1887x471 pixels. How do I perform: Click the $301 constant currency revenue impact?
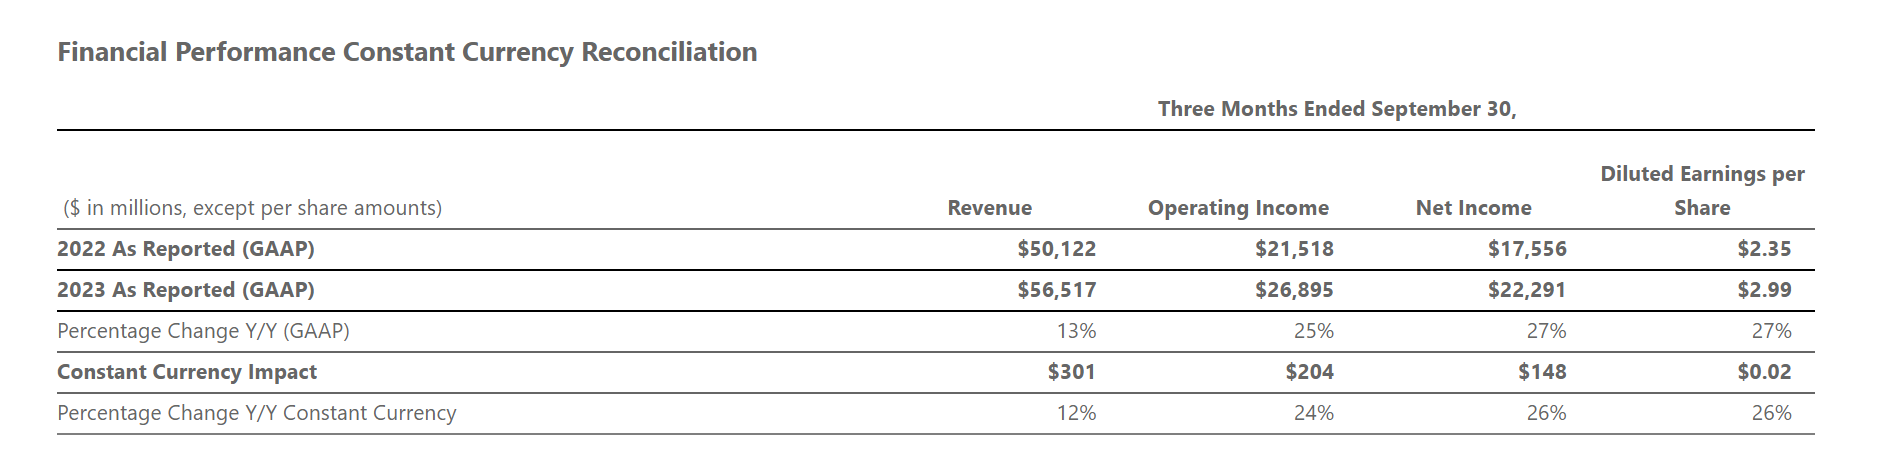coord(1071,372)
